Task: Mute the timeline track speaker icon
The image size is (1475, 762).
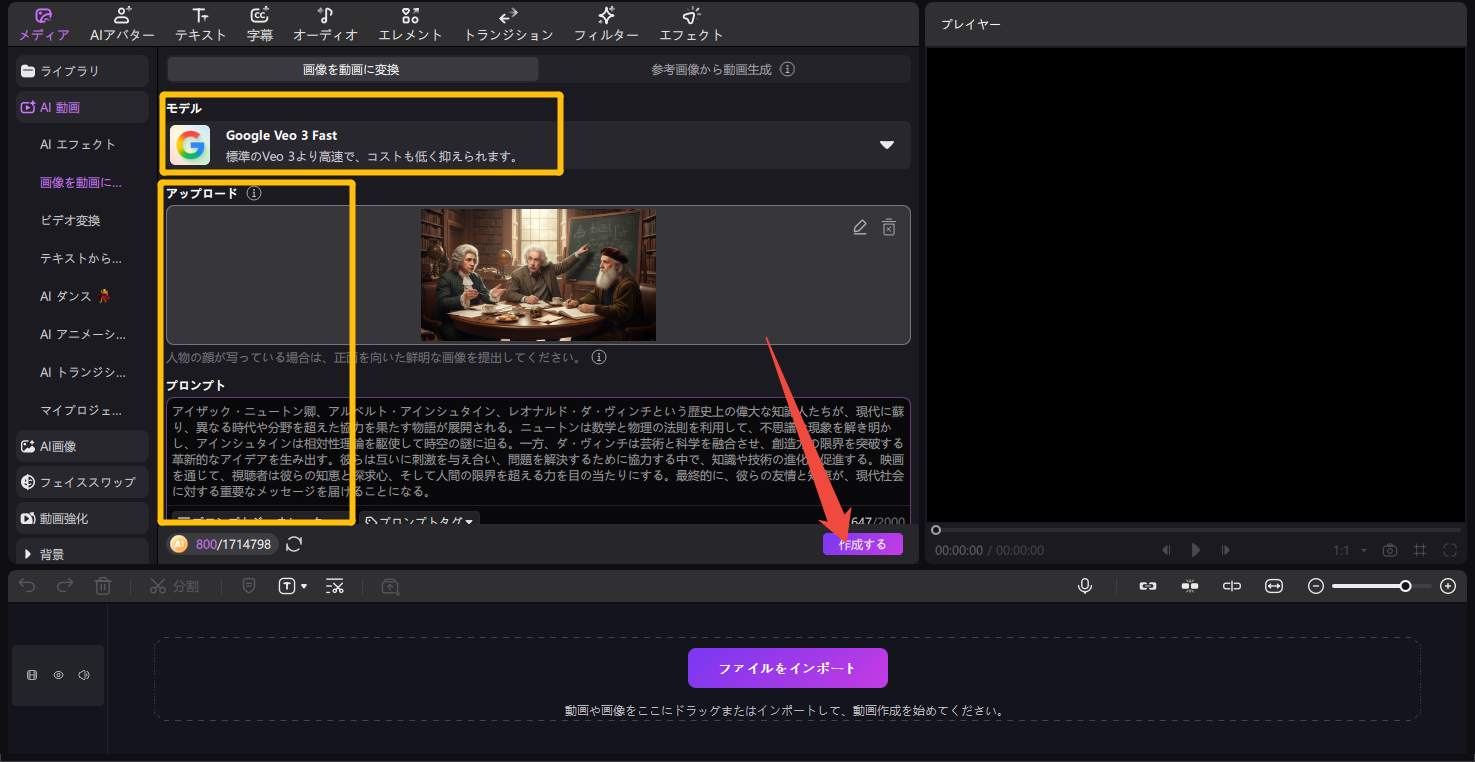Action: [x=84, y=675]
